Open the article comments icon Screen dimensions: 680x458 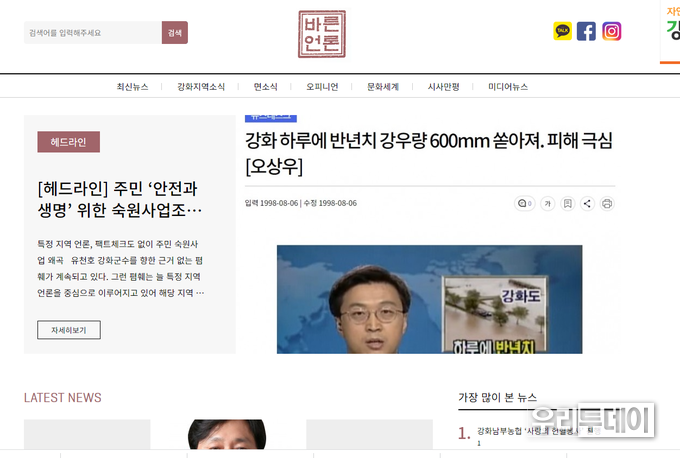[x=524, y=203]
